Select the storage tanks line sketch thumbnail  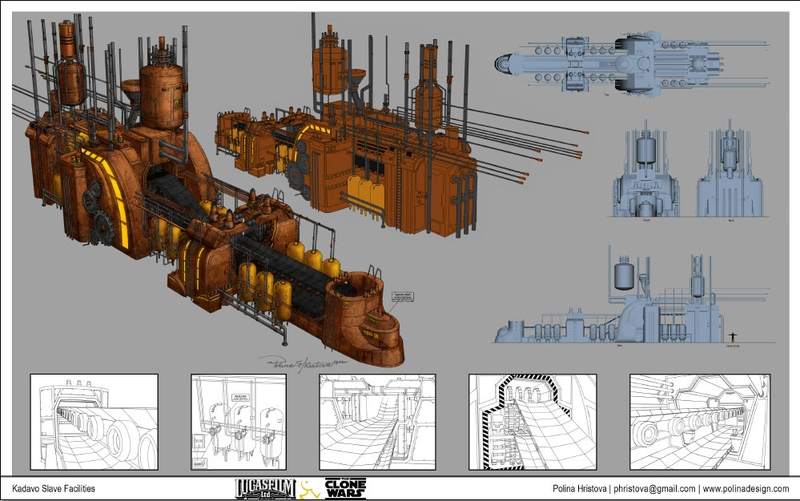tap(239, 422)
